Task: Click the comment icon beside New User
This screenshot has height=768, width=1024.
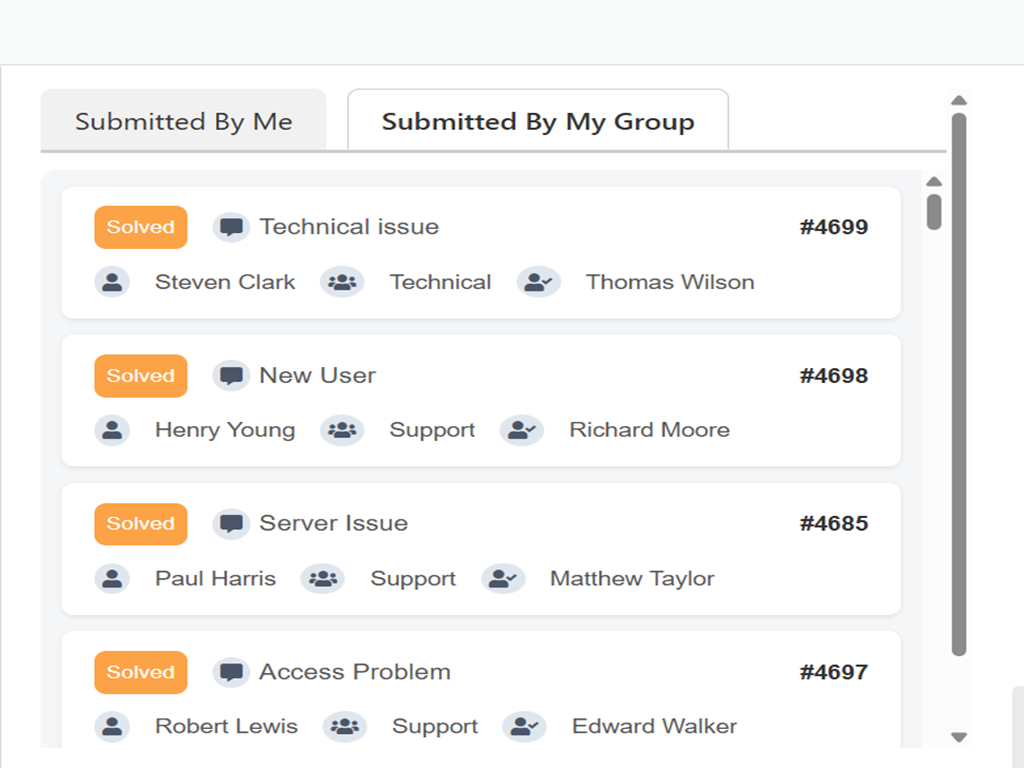Action: pyautogui.click(x=231, y=376)
